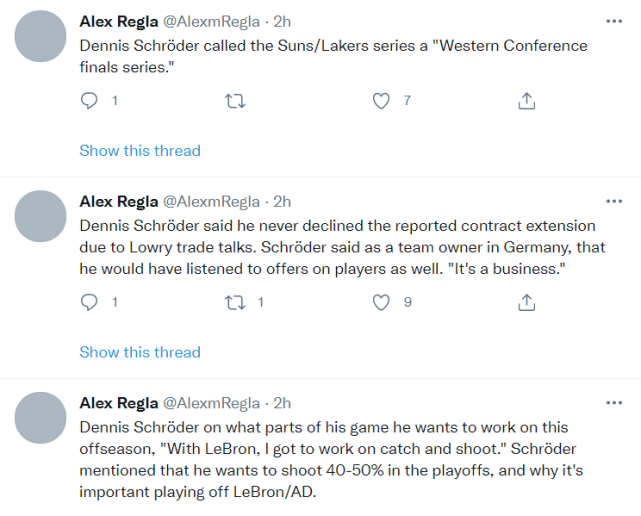The width and height of the screenshot is (641, 516).
Task: Retweet the Lowry trade talks tweet
Action: click(235, 302)
